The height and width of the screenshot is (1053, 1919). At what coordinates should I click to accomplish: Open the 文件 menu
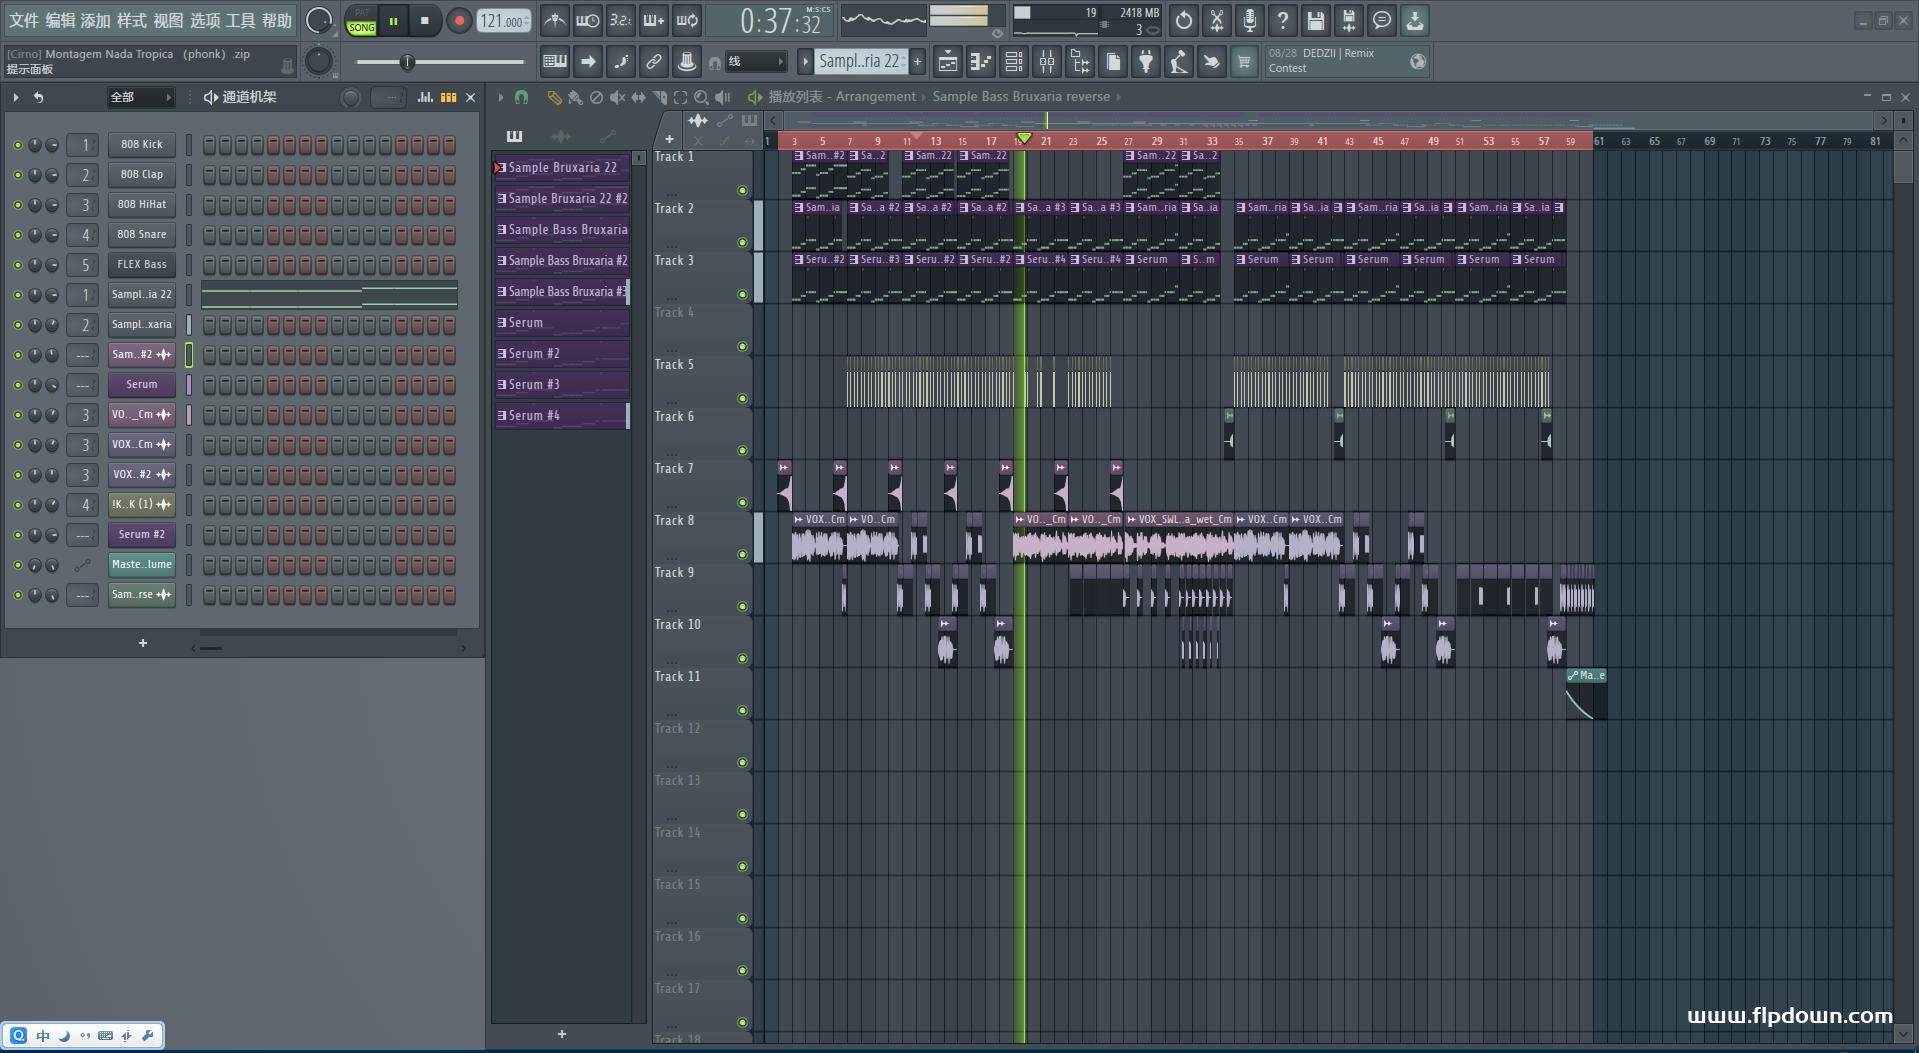23,20
